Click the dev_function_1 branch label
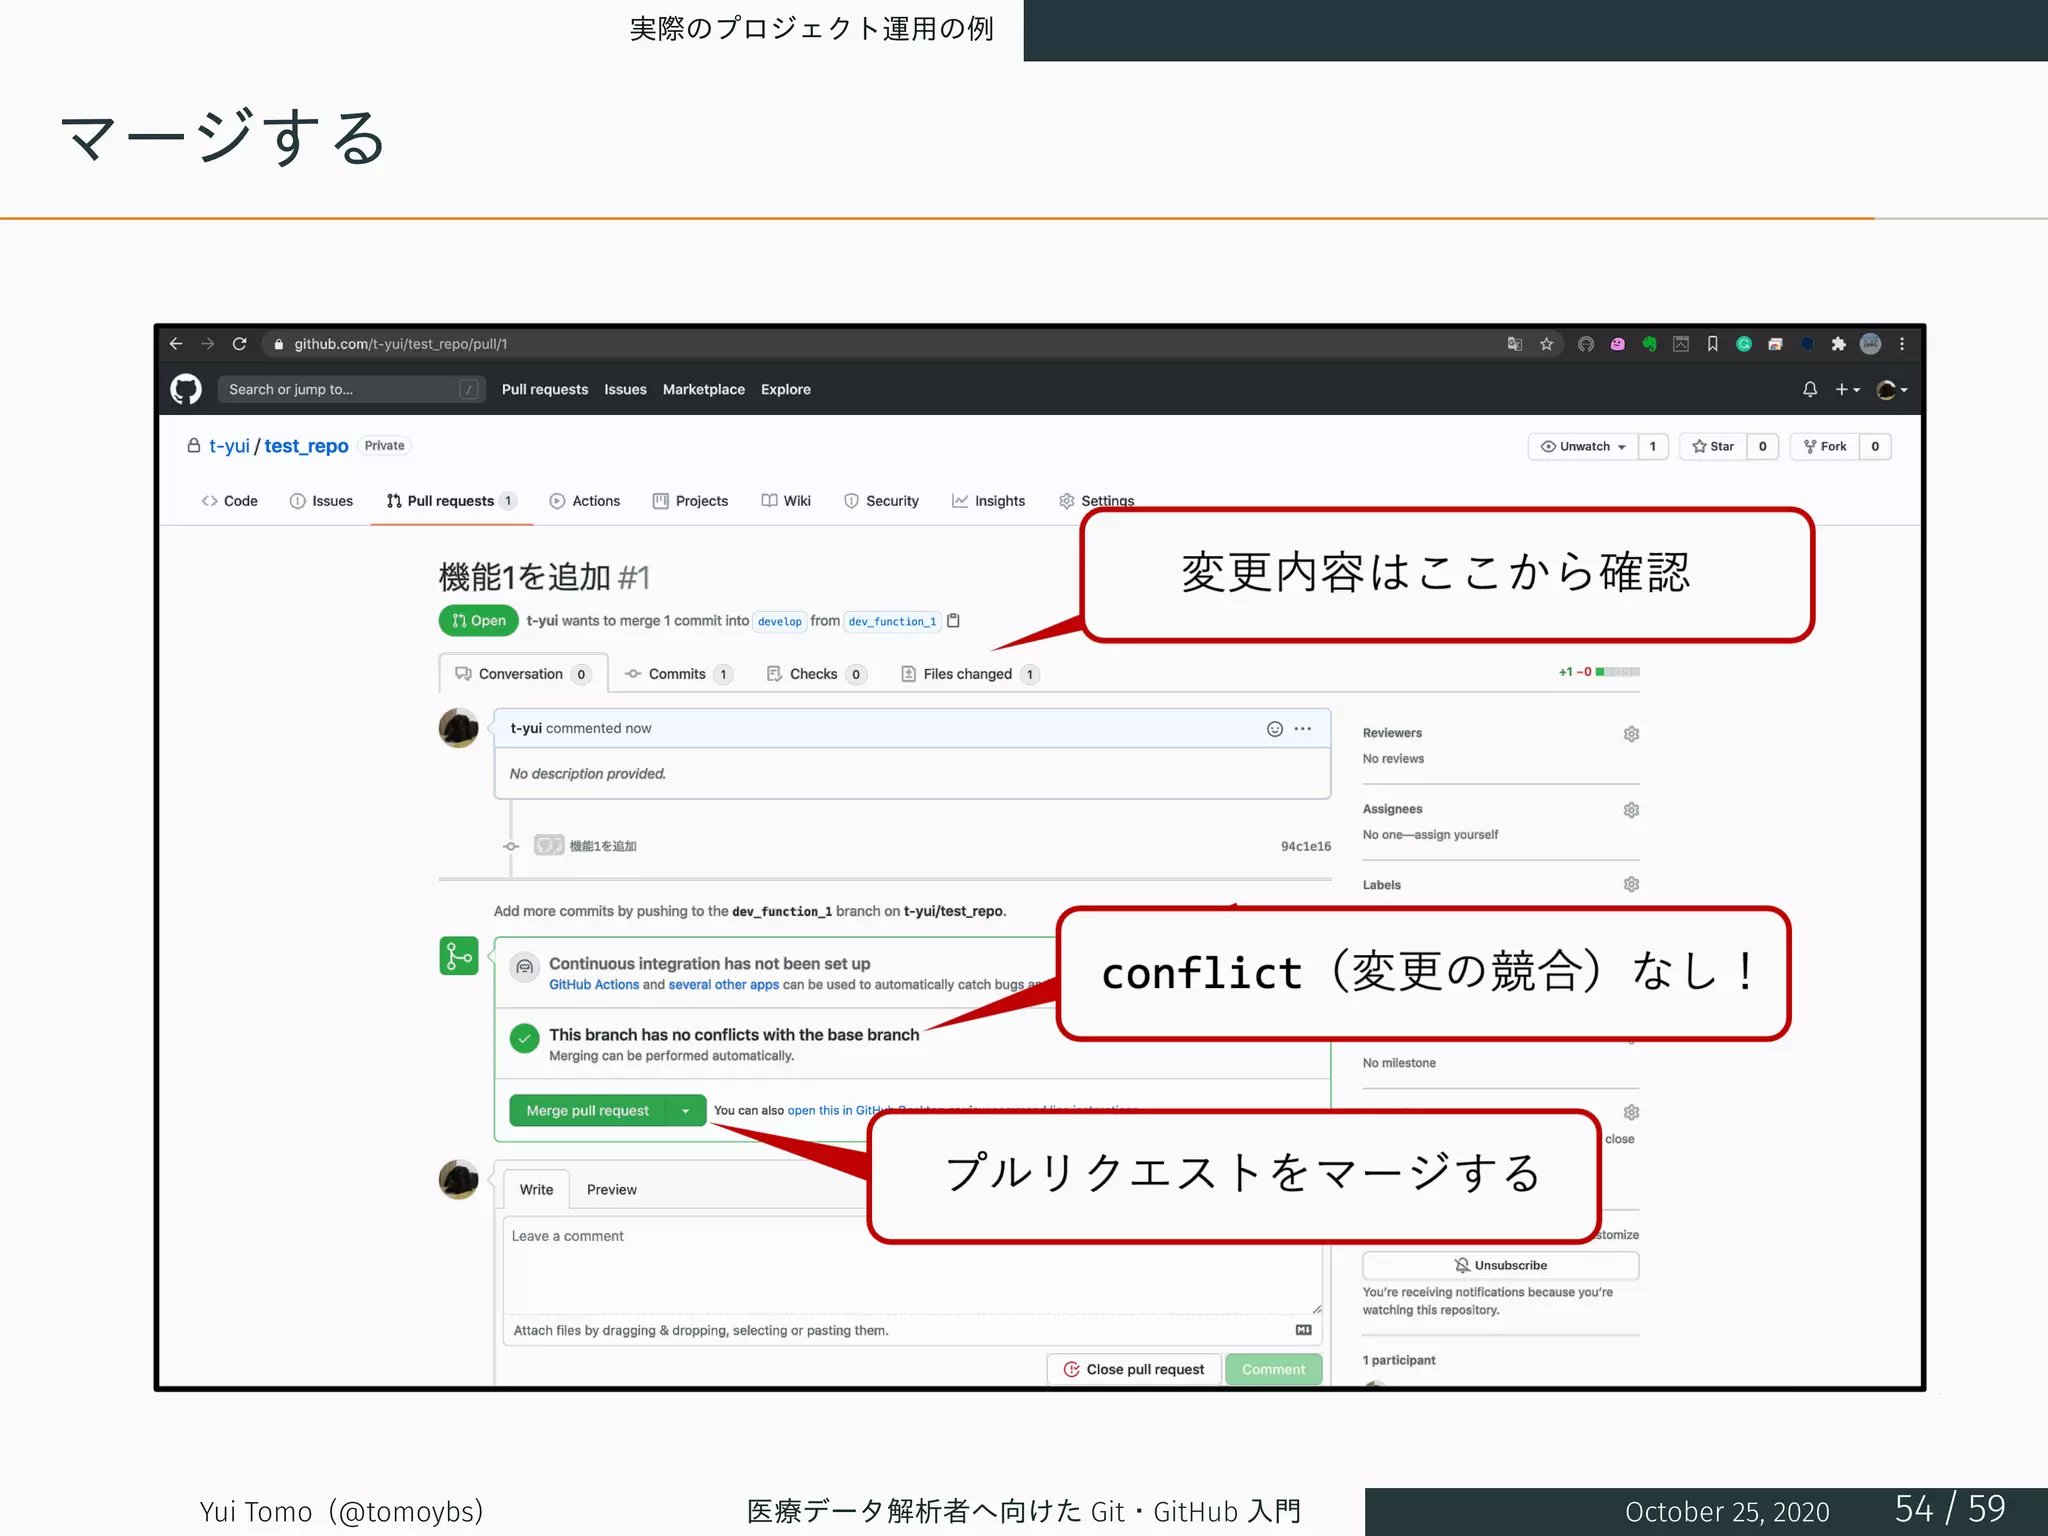The width and height of the screenshot is (2048, 1536). [892, 621]
